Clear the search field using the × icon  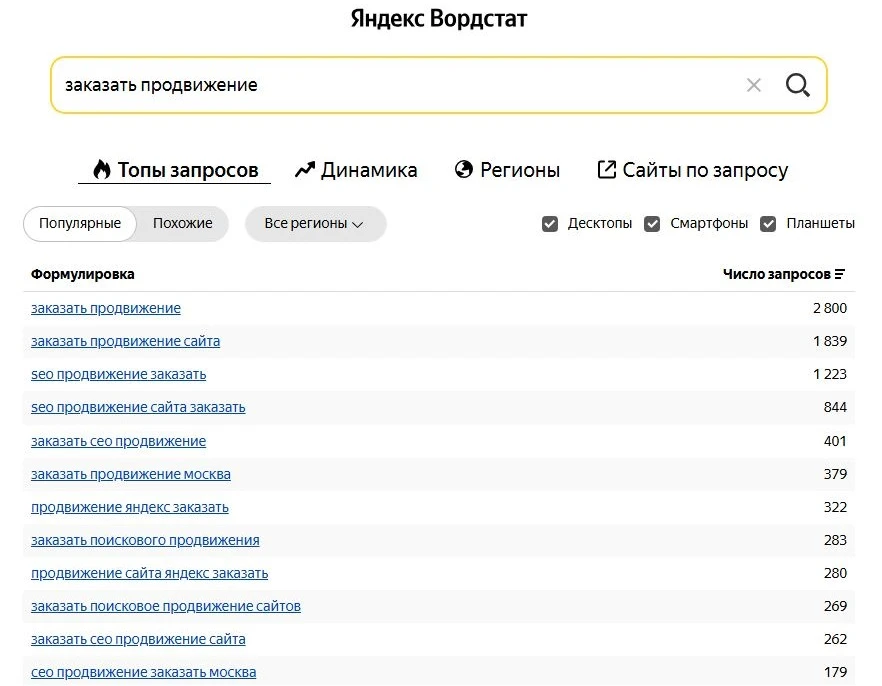pos(753,85)
